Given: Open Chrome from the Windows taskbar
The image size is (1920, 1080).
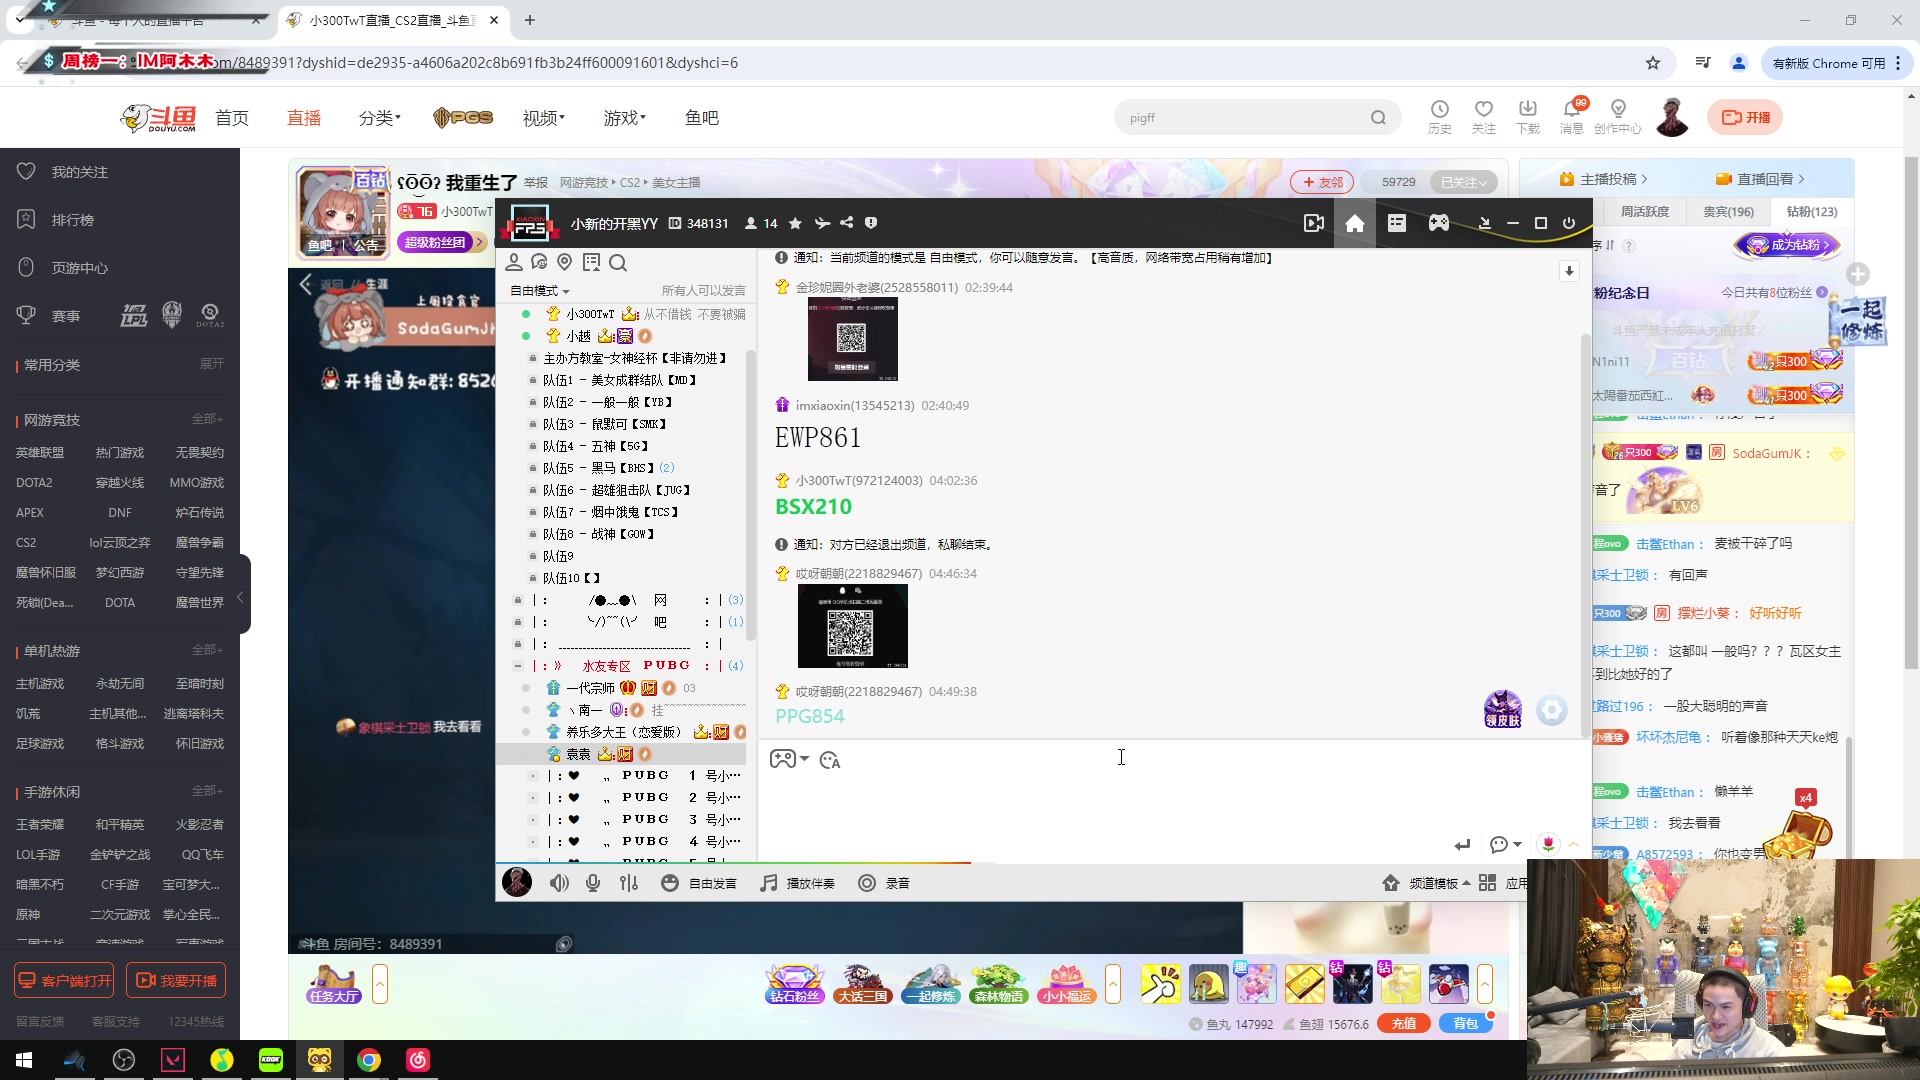Looking at the screenshot, I should pos(369,1060).
